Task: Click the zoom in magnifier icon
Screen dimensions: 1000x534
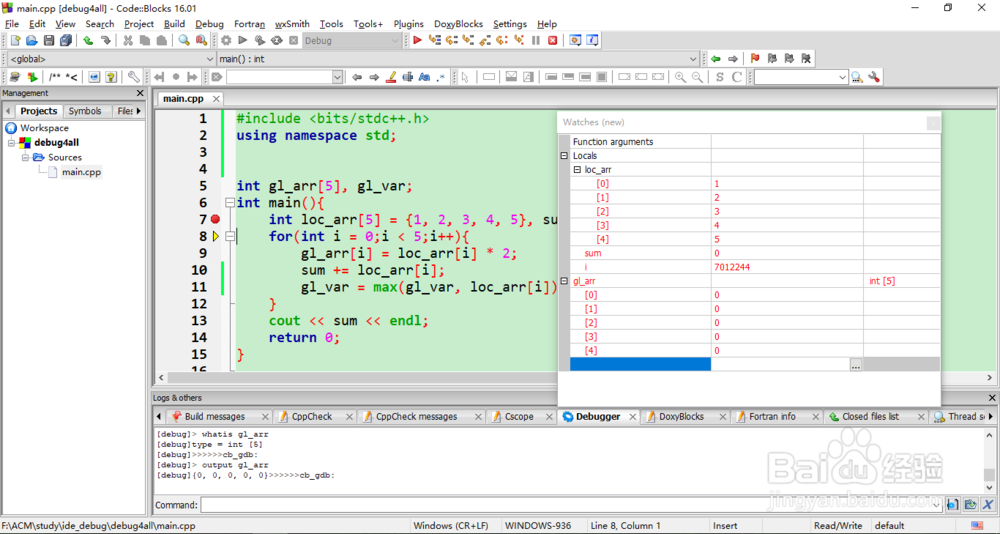Action: [x=680, y=77]
